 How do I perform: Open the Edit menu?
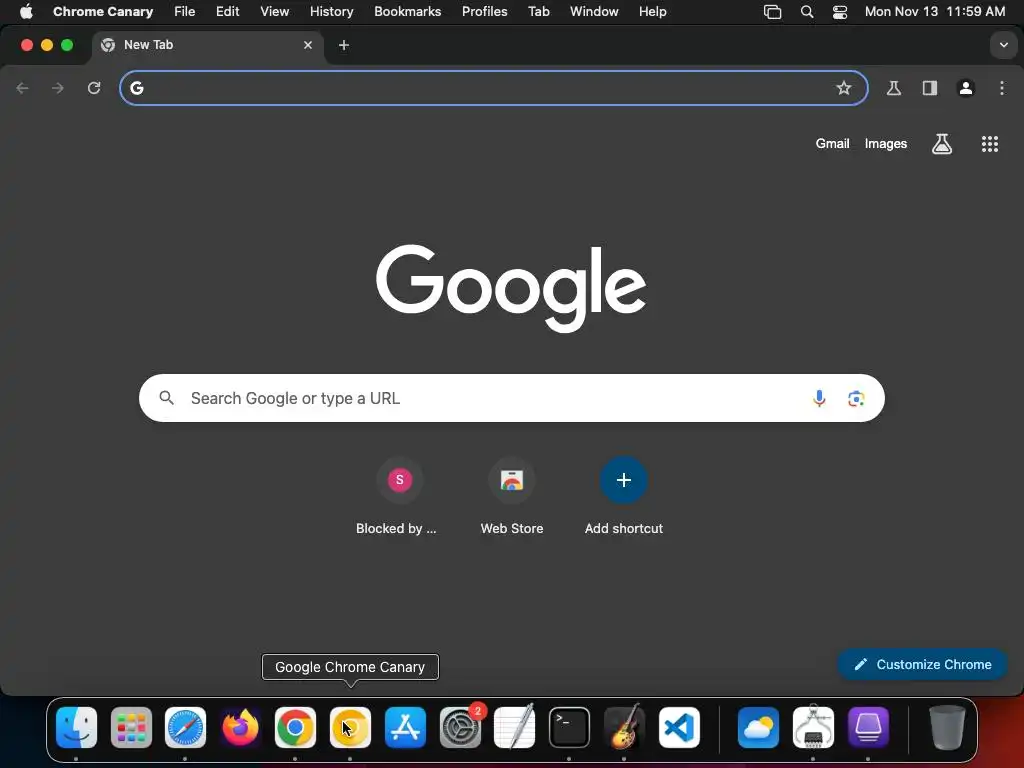(227, 11)
